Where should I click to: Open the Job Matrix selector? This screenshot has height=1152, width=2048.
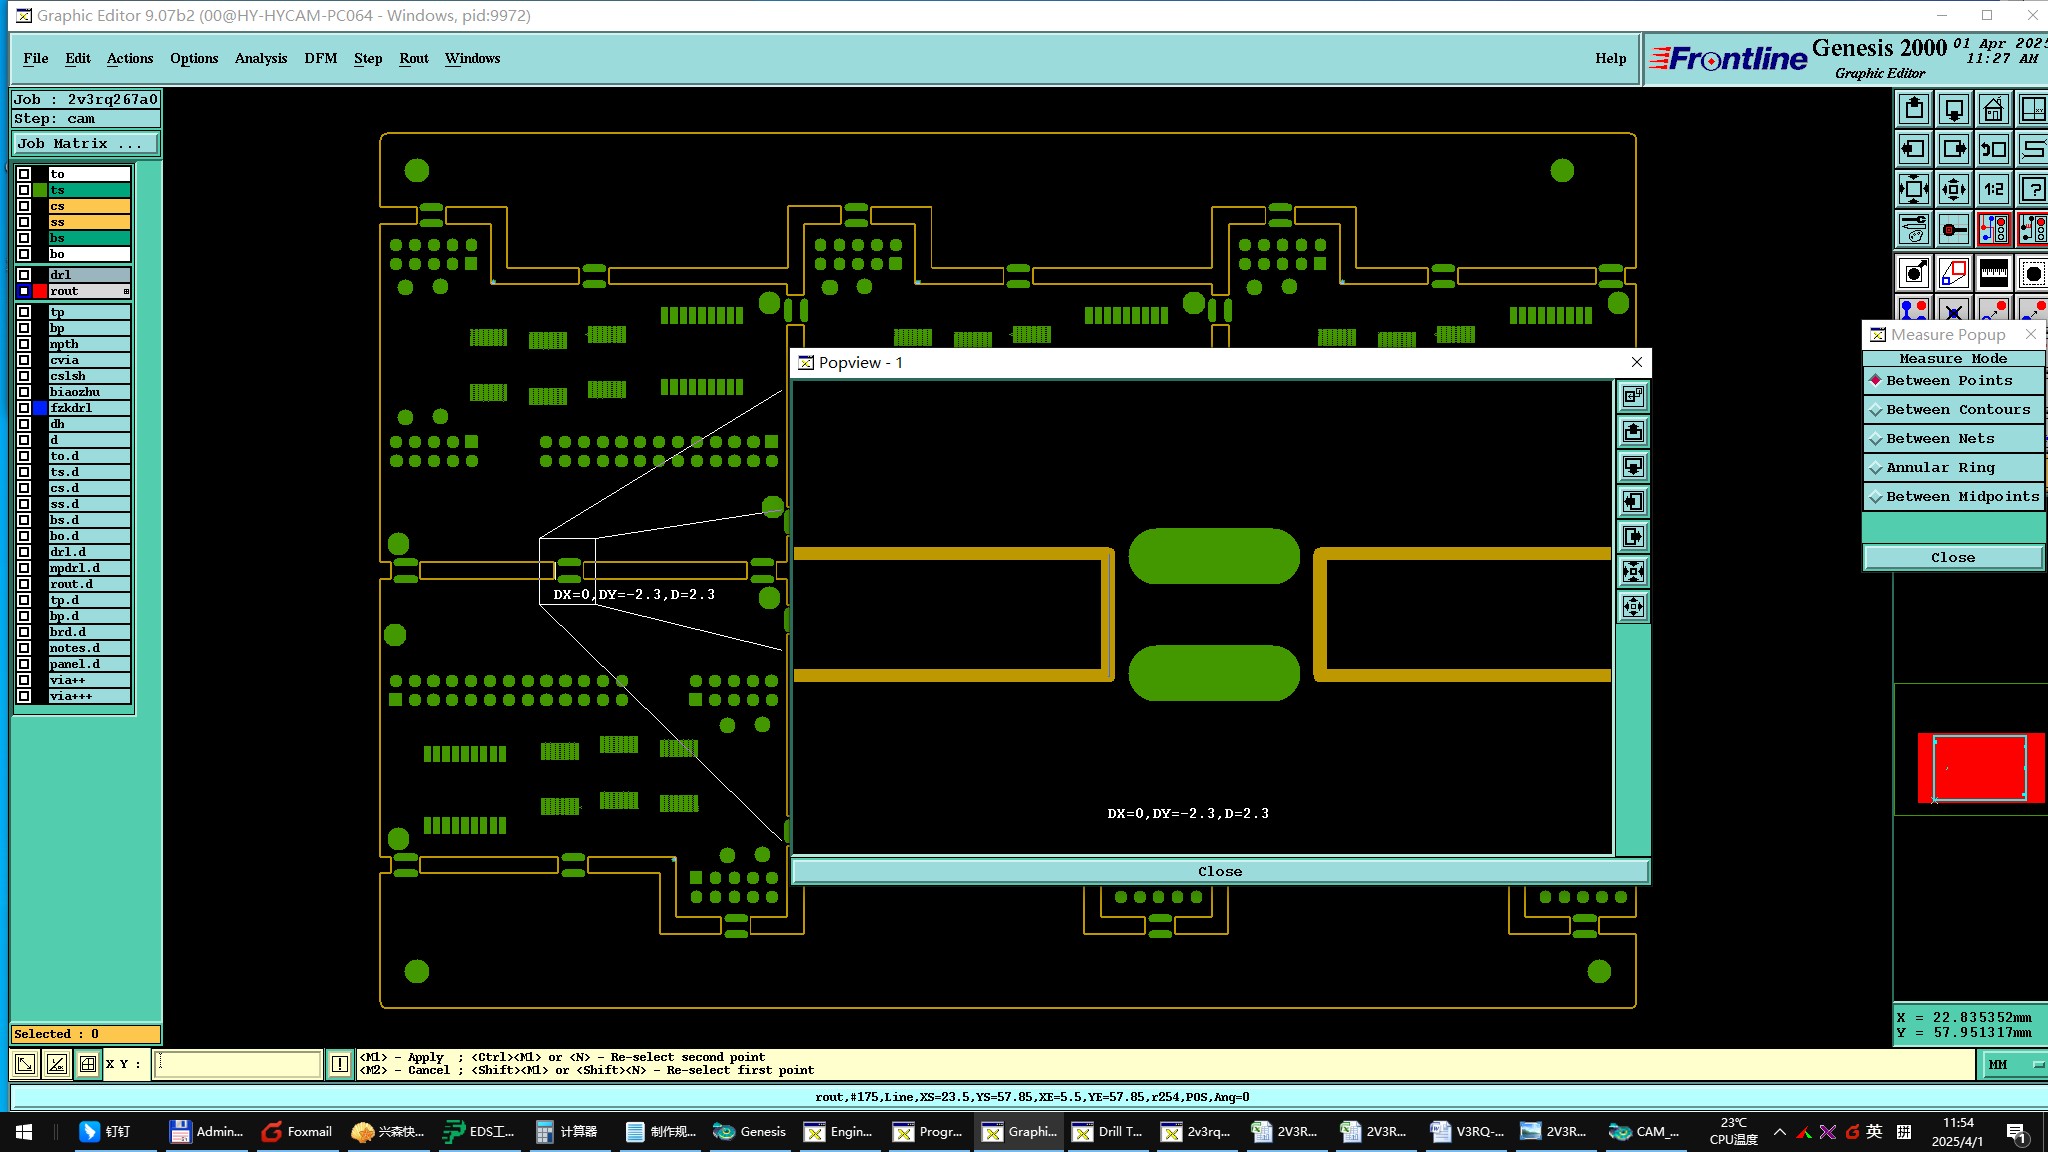point(85,144)
